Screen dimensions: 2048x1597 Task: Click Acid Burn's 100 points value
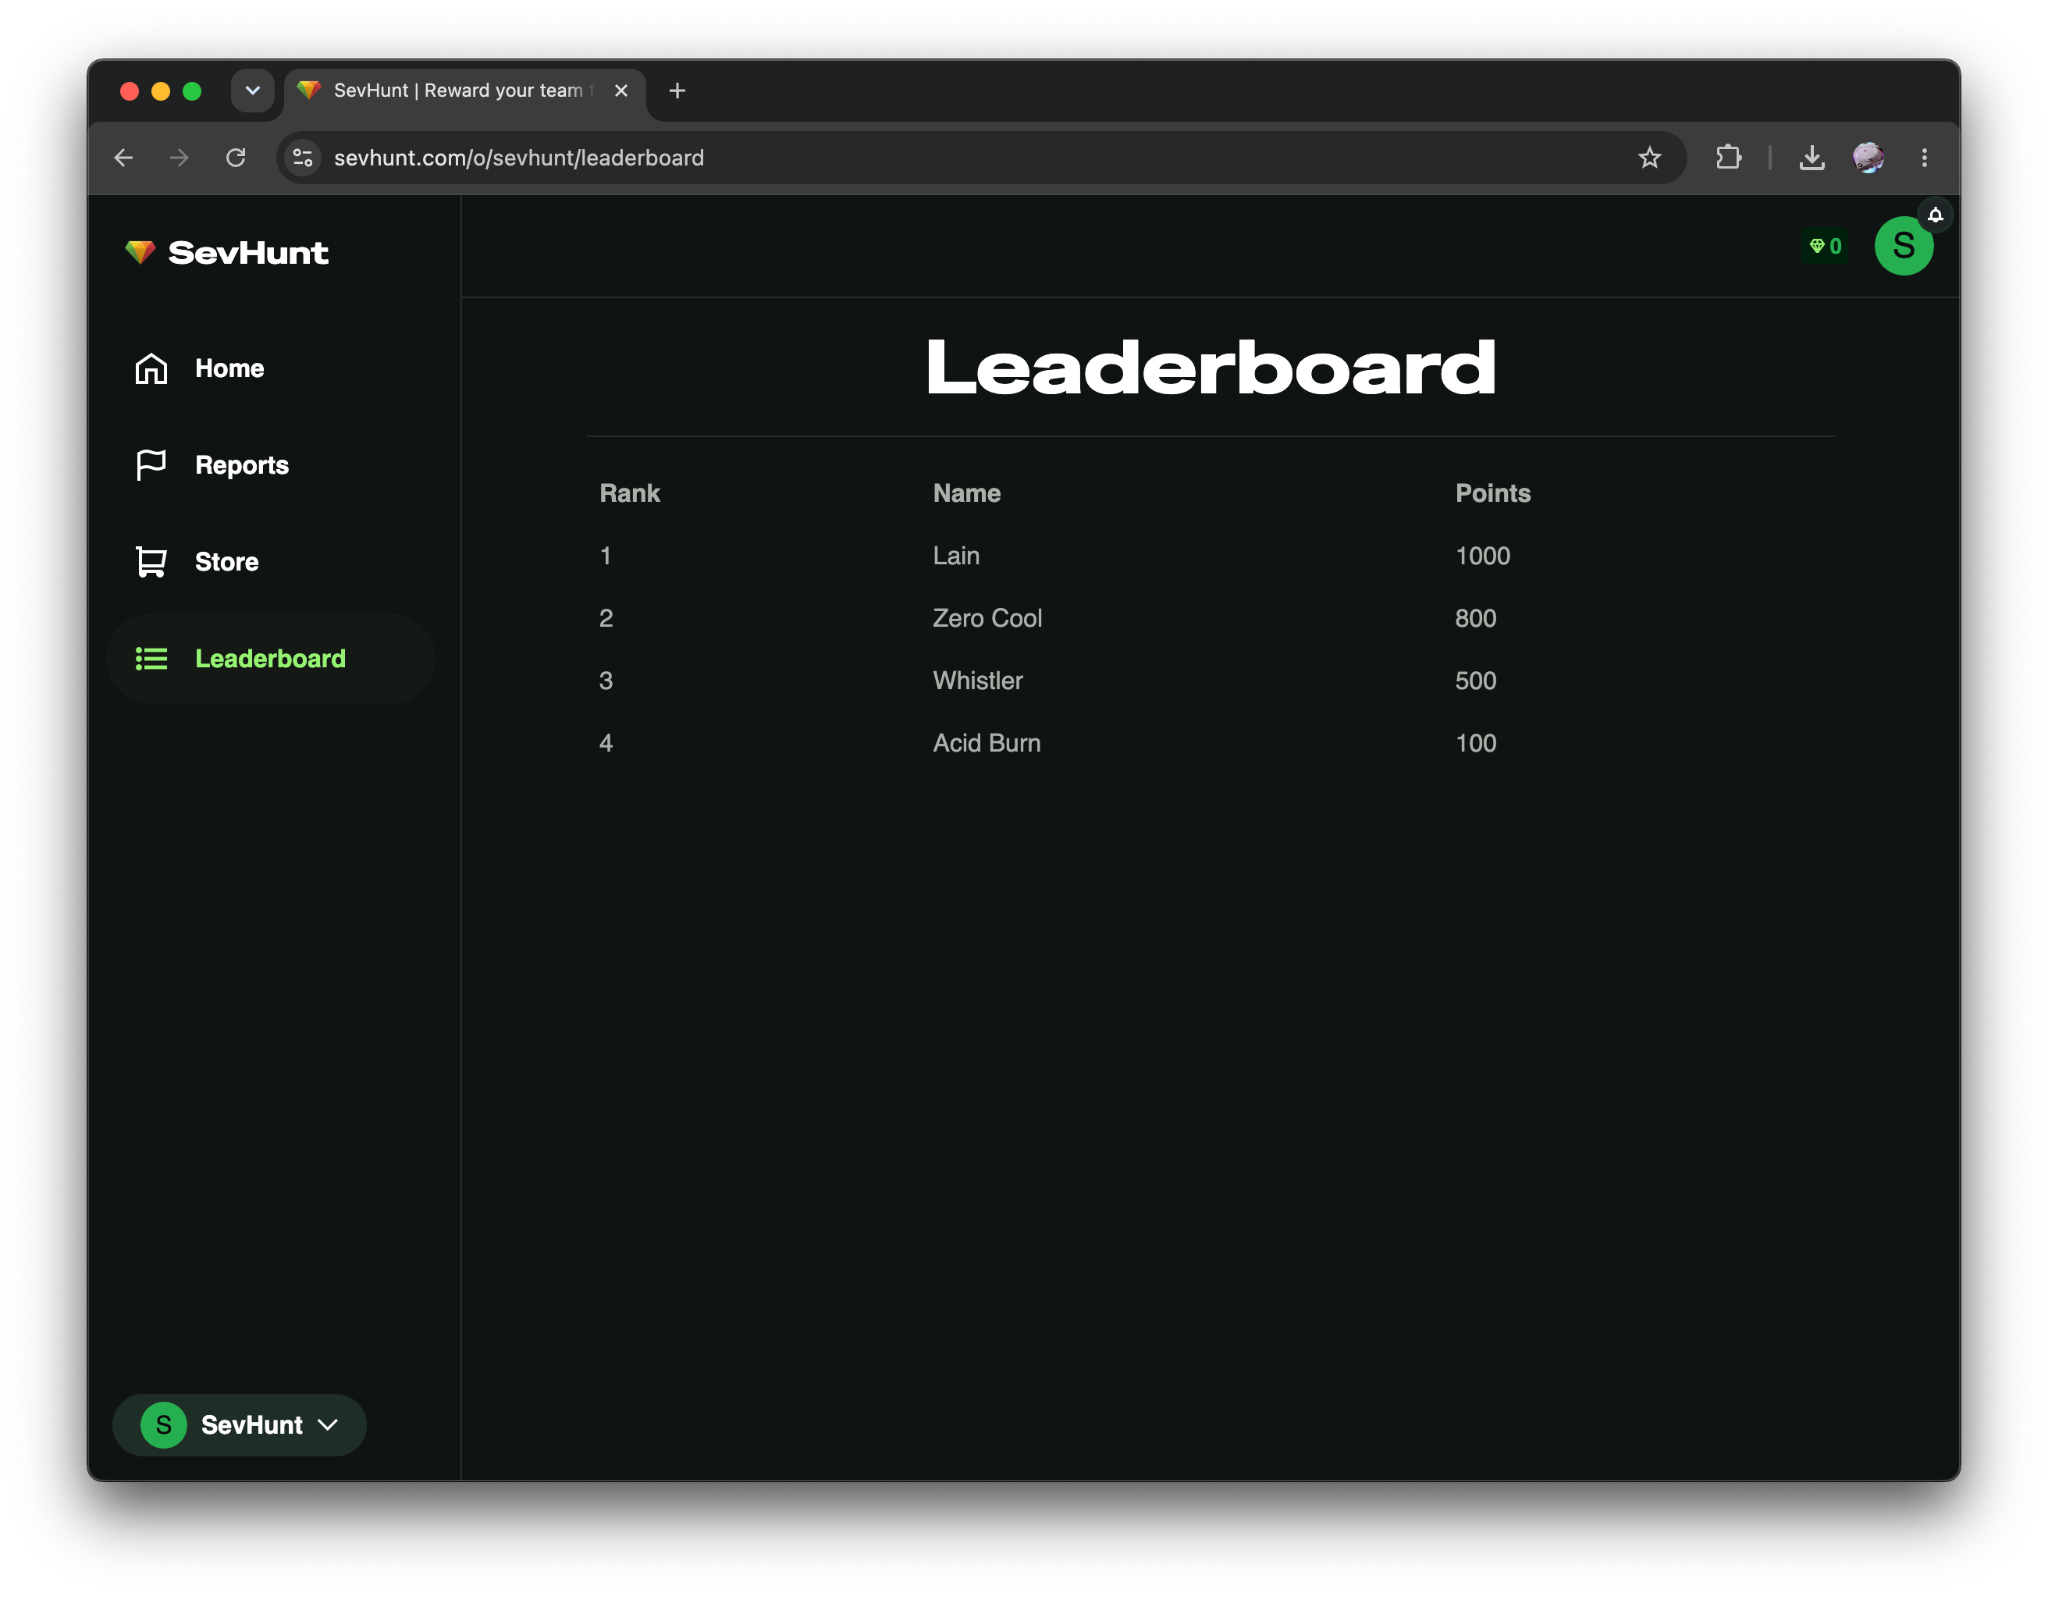(x=1476, y=743)
